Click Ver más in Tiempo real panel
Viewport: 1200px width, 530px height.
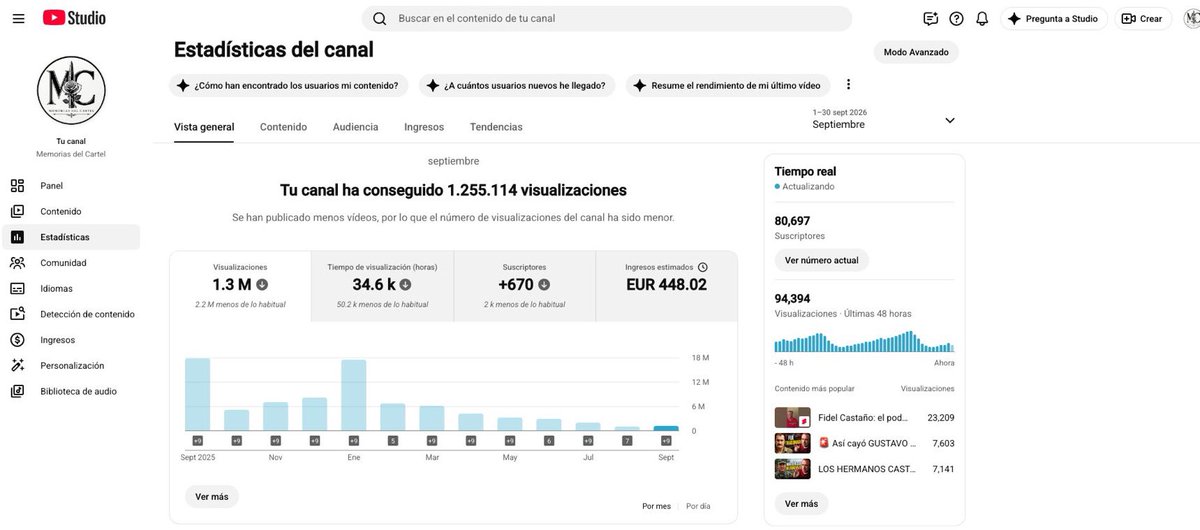click(802, 503)
